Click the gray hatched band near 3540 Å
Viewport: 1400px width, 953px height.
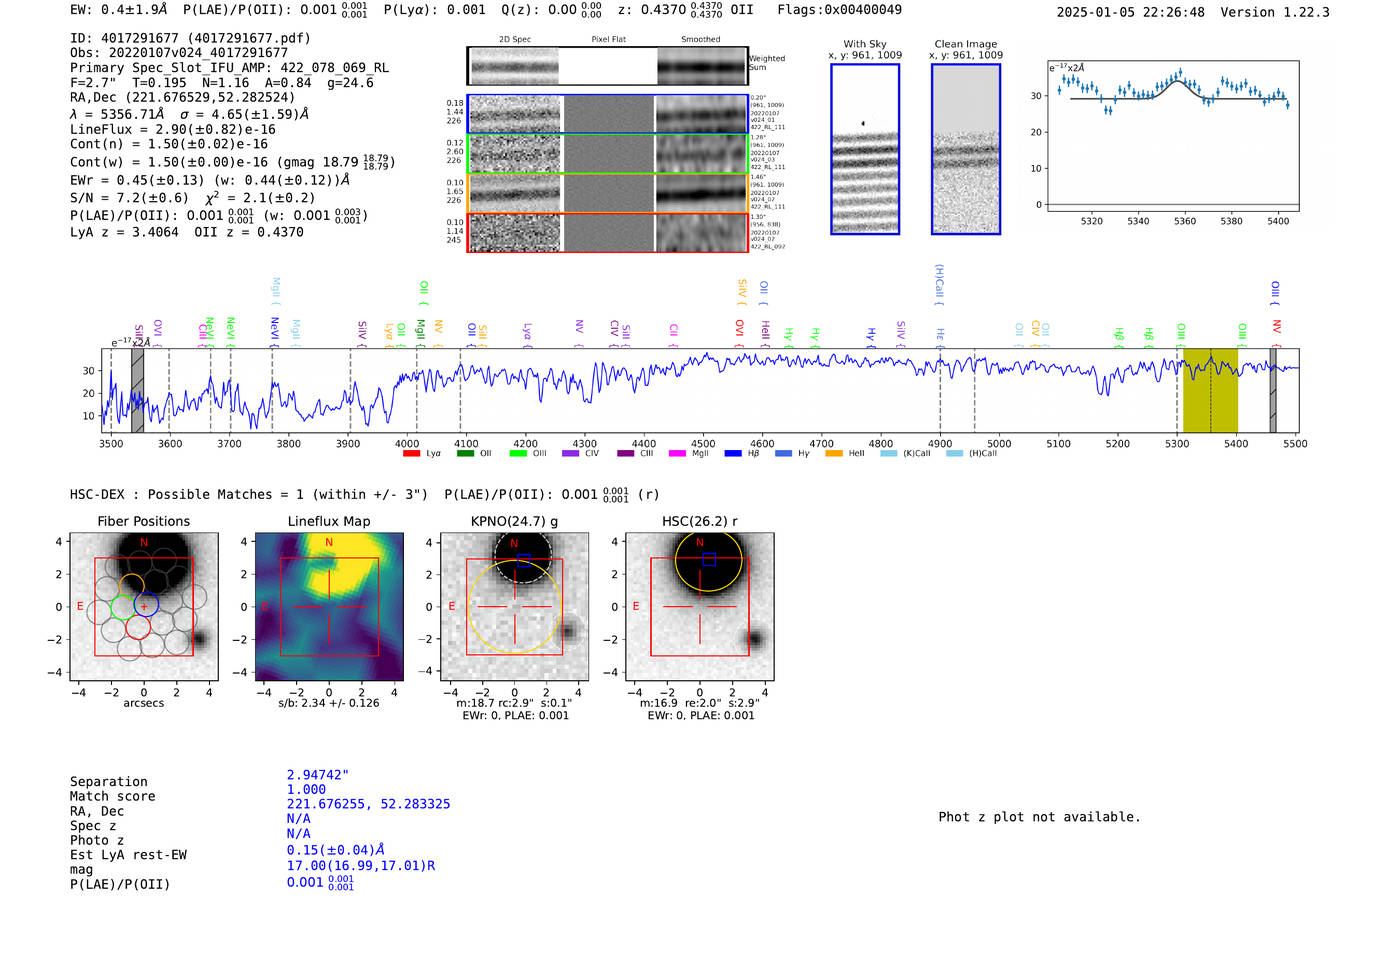138,390
